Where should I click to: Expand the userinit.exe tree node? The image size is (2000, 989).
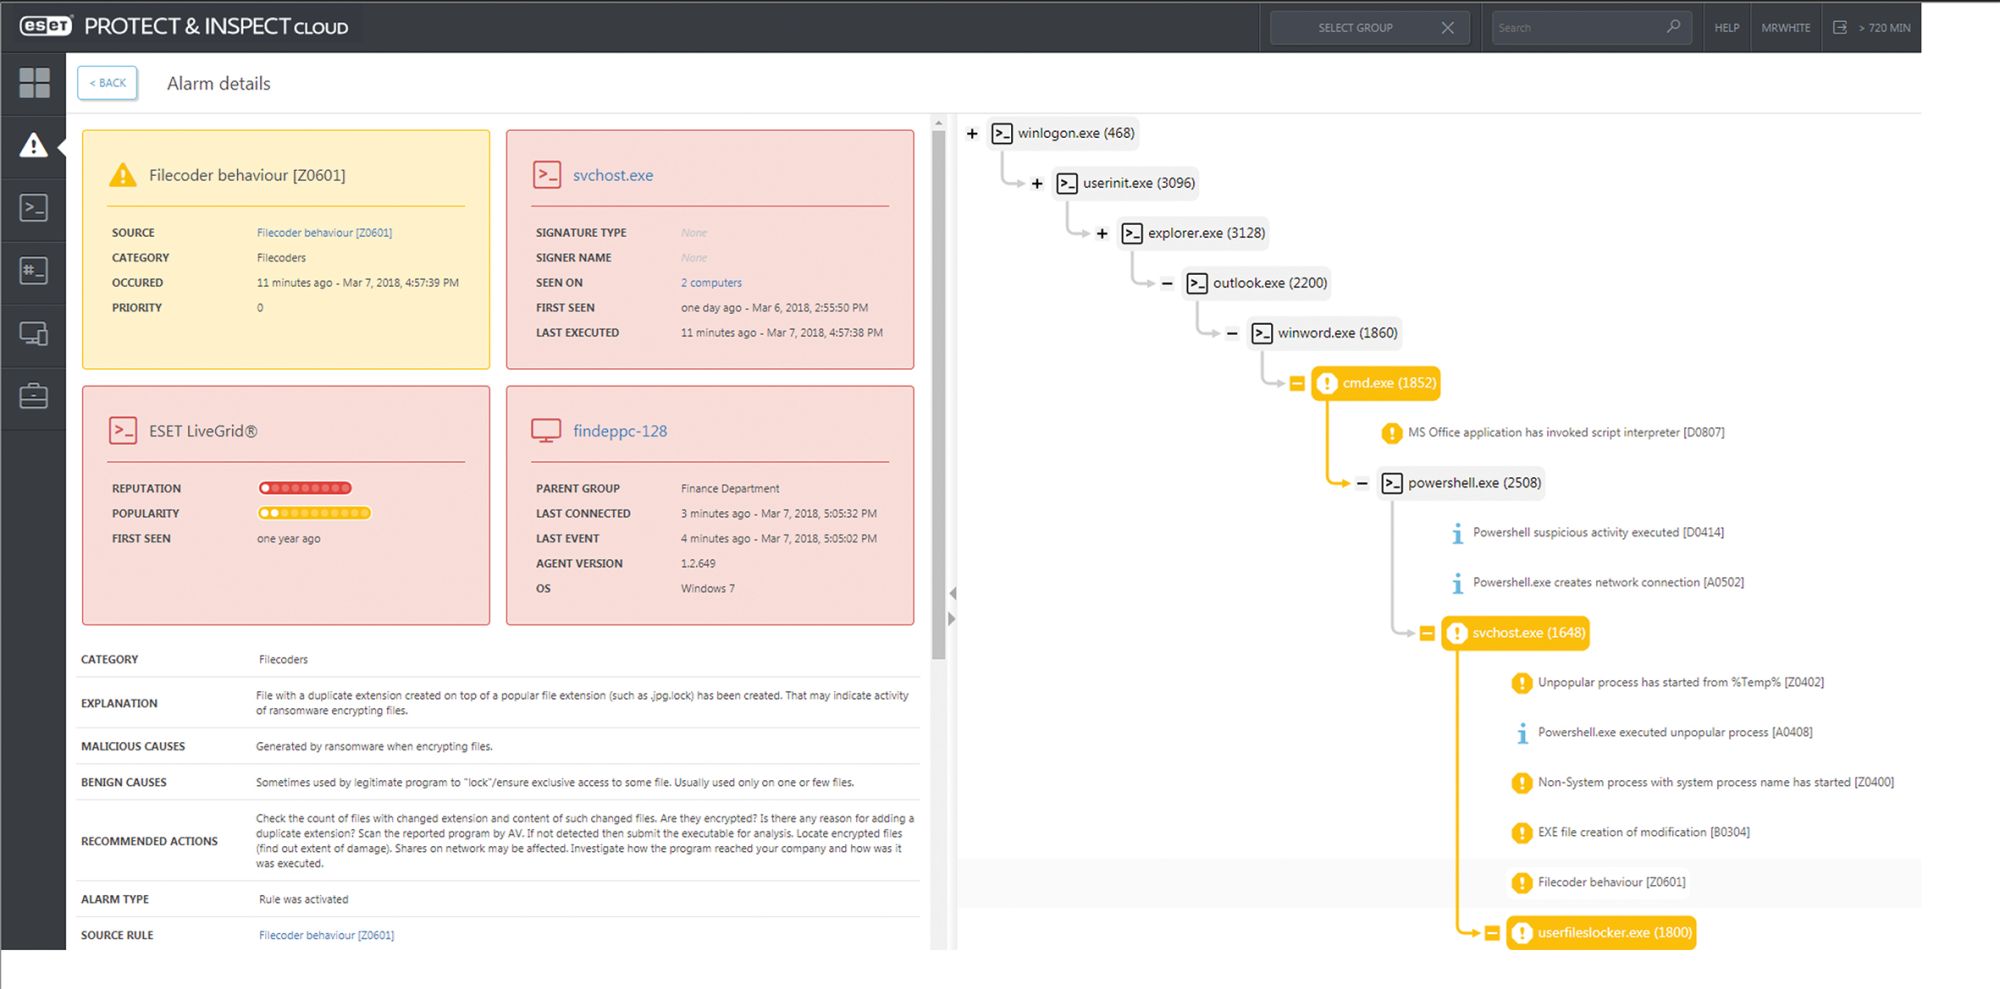[x=1037, y=183]
